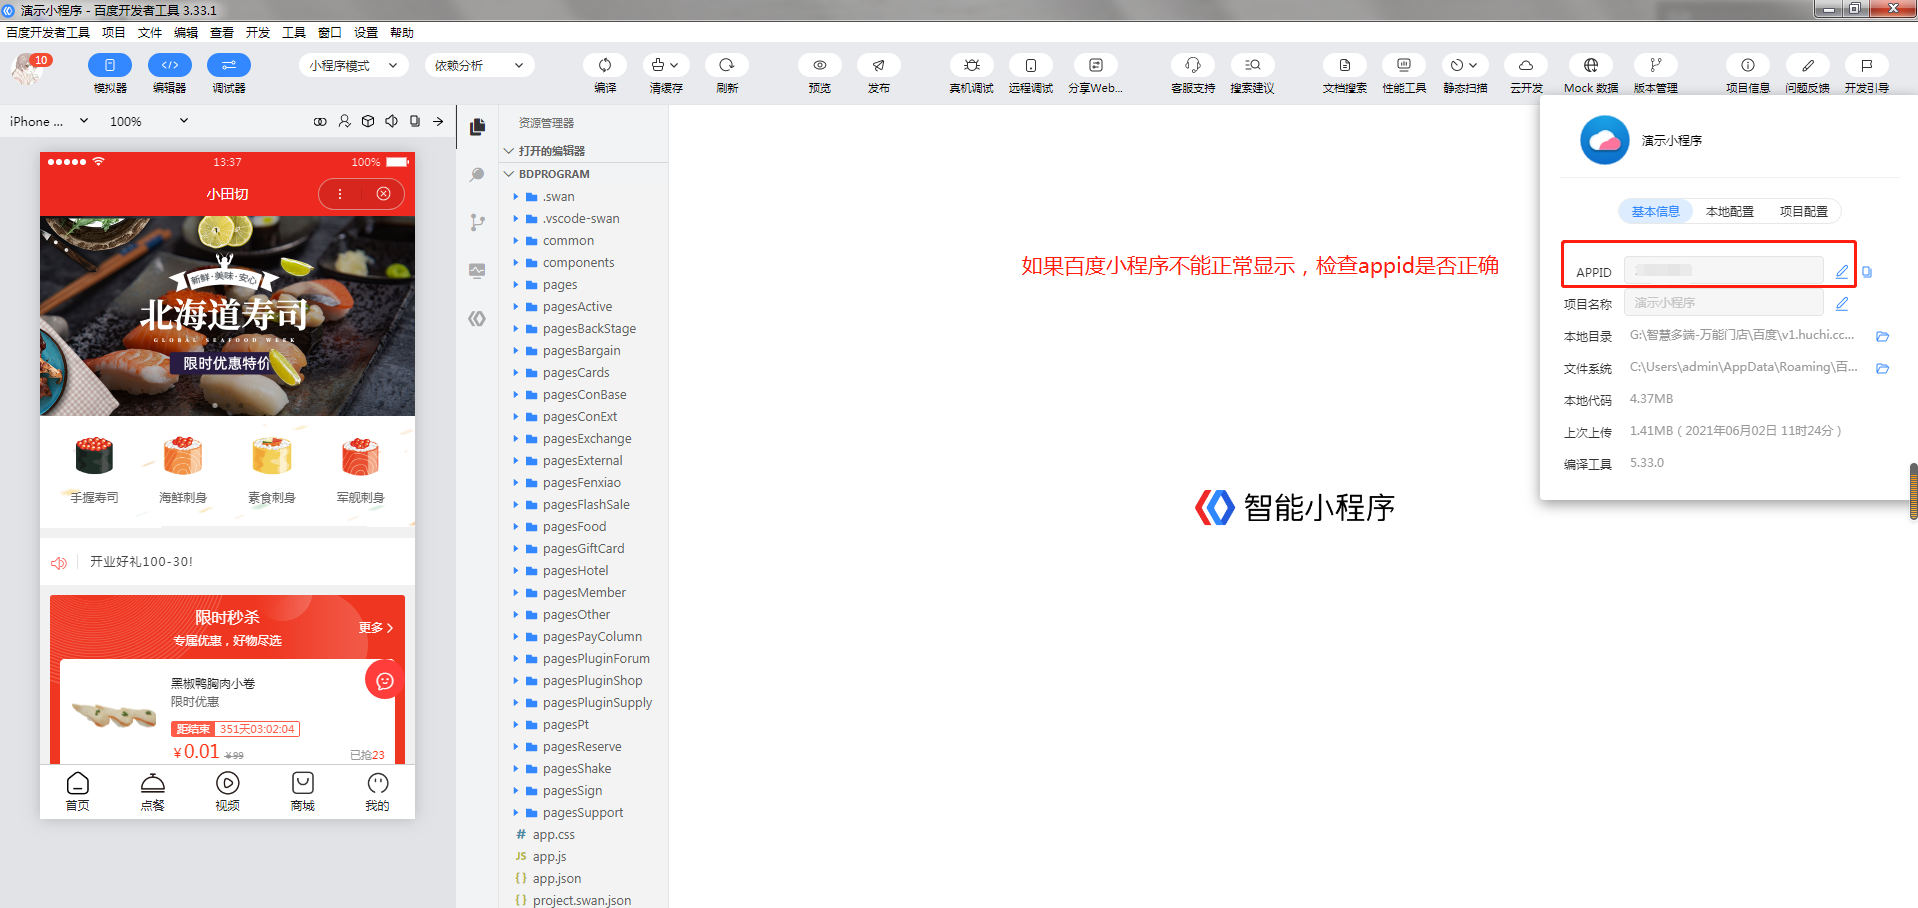Click the 发布 publish icon
The height and width of the screenshot is (908, 1918).
[x=879, y=65]
